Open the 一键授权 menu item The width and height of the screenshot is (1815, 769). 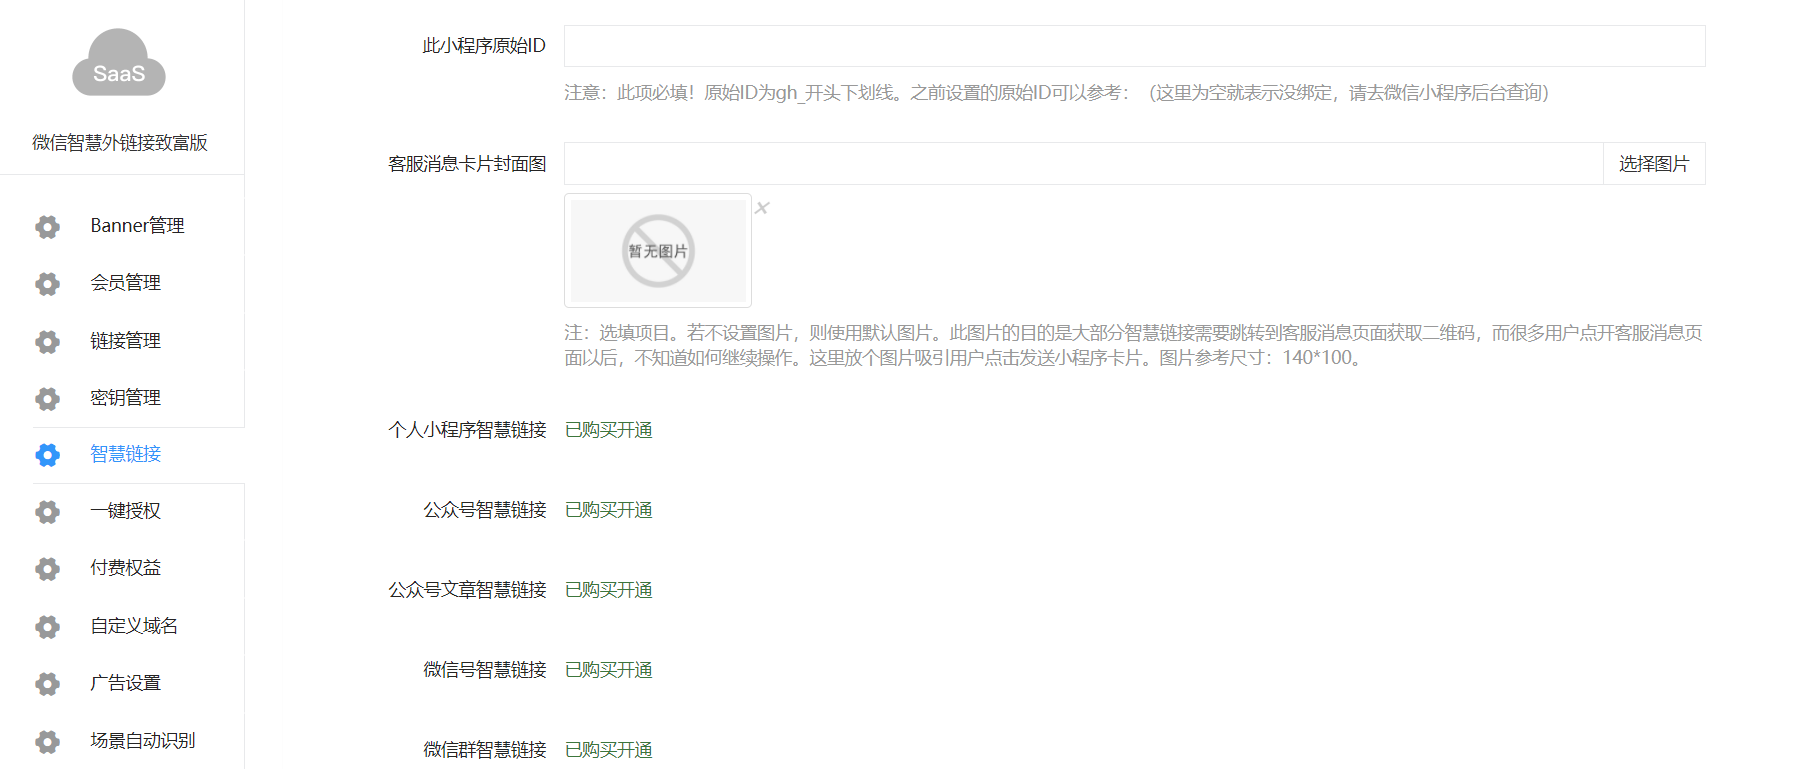pos(125,511)
